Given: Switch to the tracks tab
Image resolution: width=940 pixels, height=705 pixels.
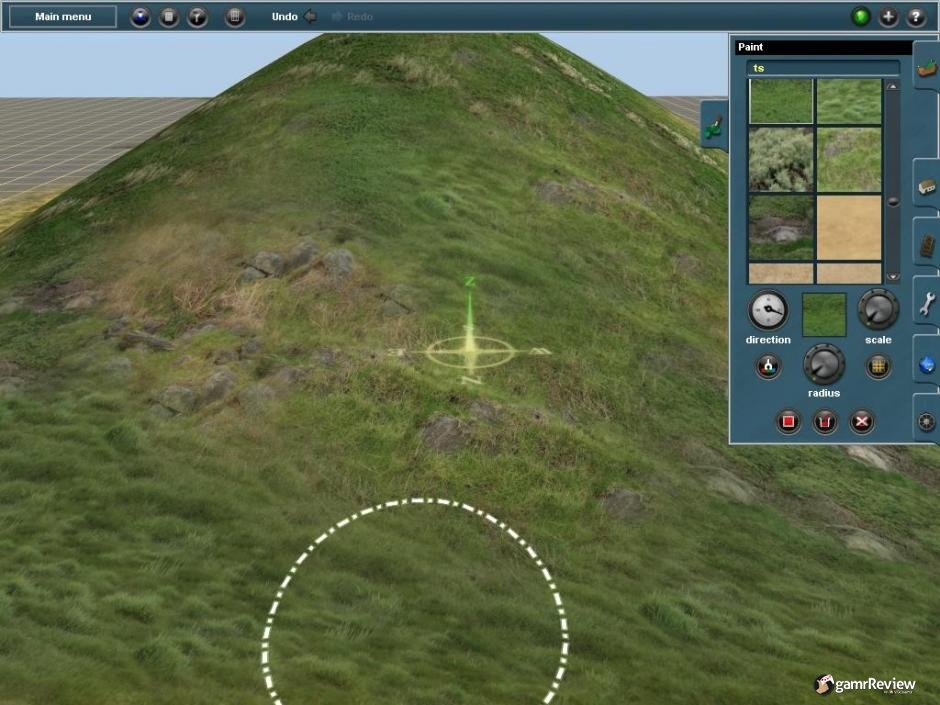Looking at the screenshot, I should point(927,245).
